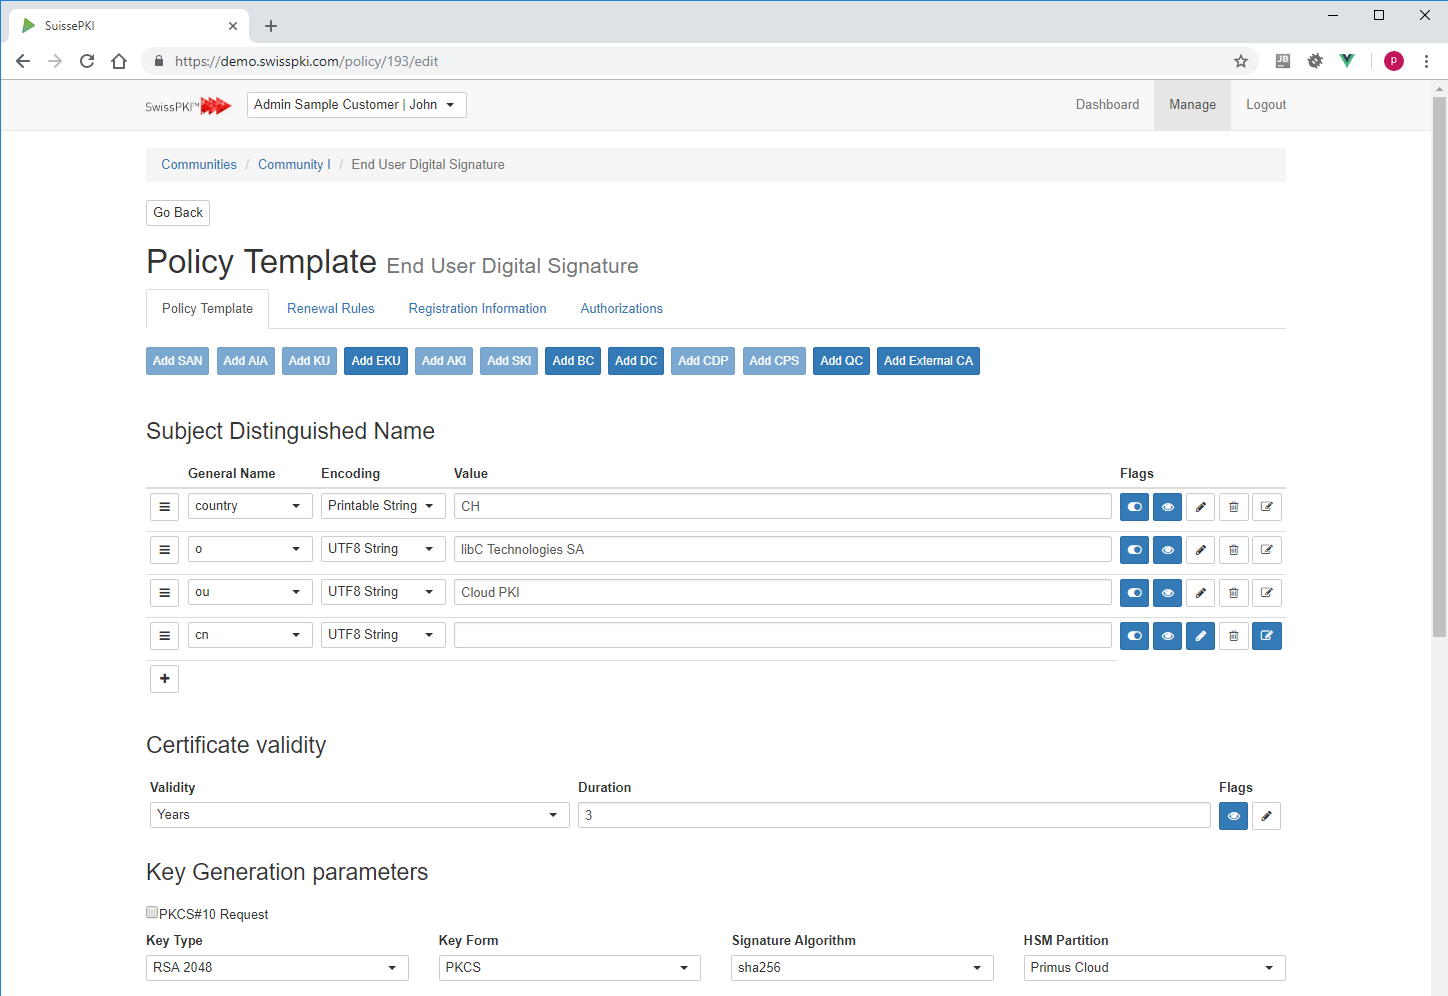Delete the o row with trash icon
Image resolution: width=1448 pixels, height=996 pixels.
1233,550
